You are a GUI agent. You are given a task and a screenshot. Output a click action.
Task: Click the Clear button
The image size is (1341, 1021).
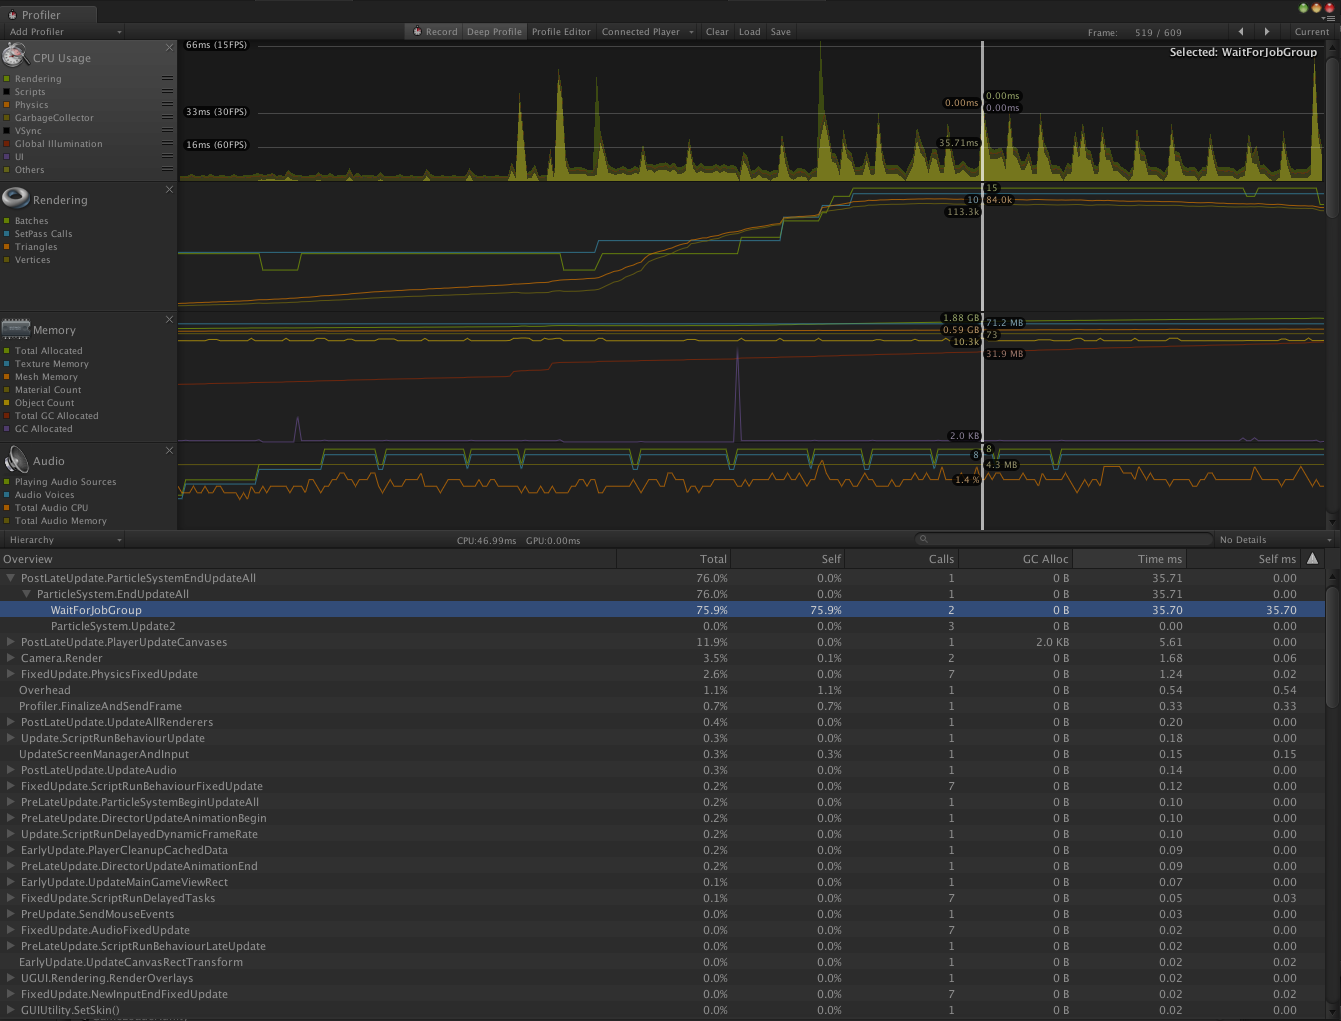(717, 32)
